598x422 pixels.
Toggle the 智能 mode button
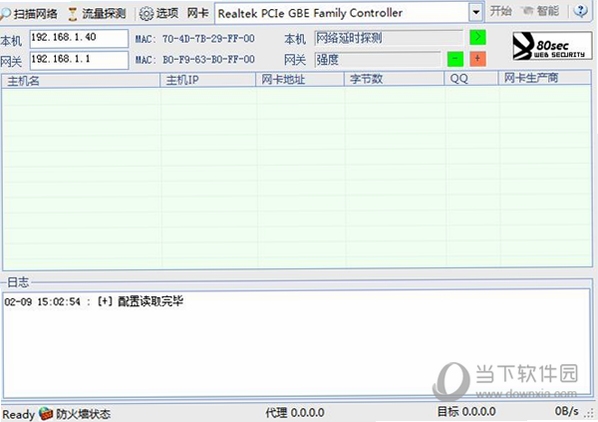point(540,11)
